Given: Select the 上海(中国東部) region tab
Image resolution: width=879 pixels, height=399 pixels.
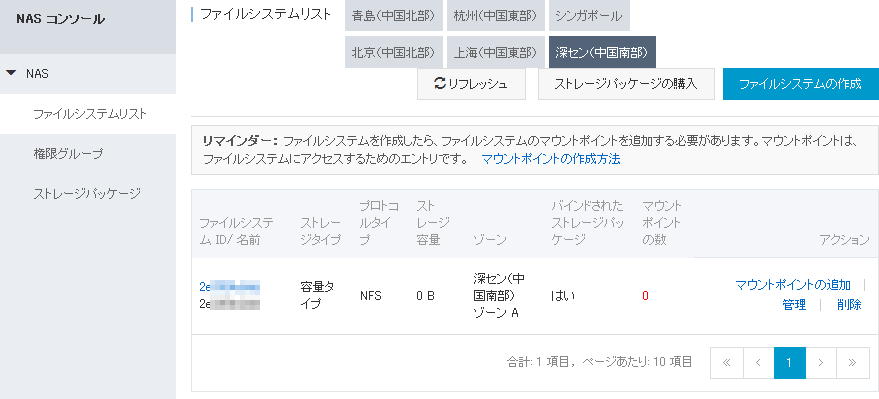Looking at the screenshot, I should [496, 53].
